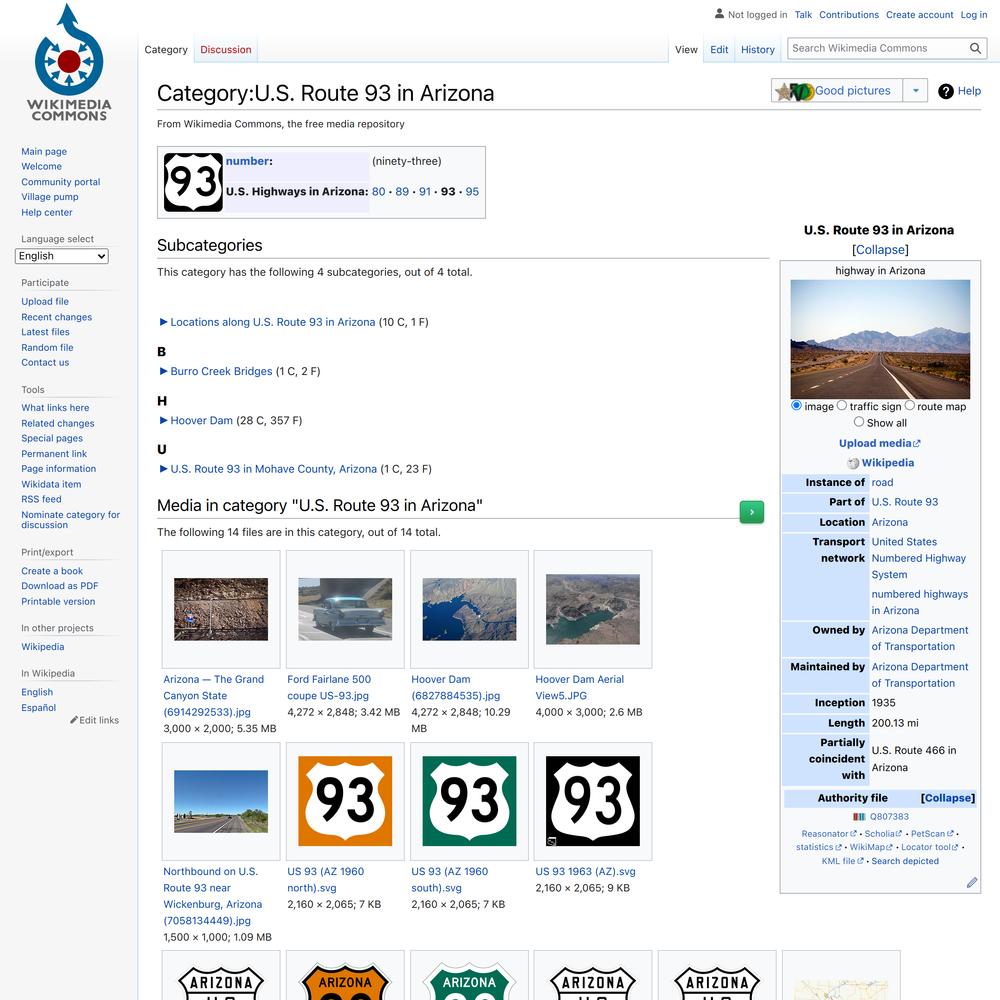Open the Hoover Dam Aerial View5 thumbnail
Viewport: 1000px width, 1000px height.
point(593,609)
